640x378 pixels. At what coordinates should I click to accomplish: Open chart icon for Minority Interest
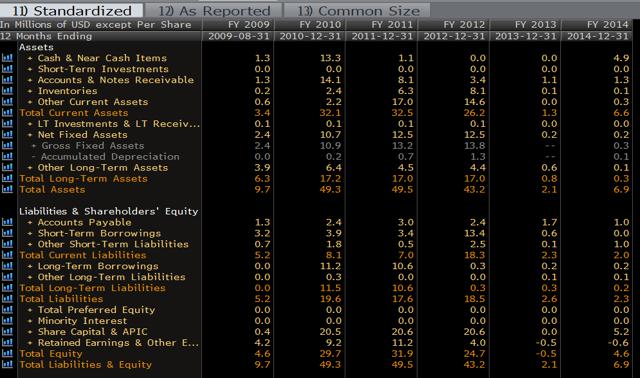pyautogui.click(x=7, y=321)
